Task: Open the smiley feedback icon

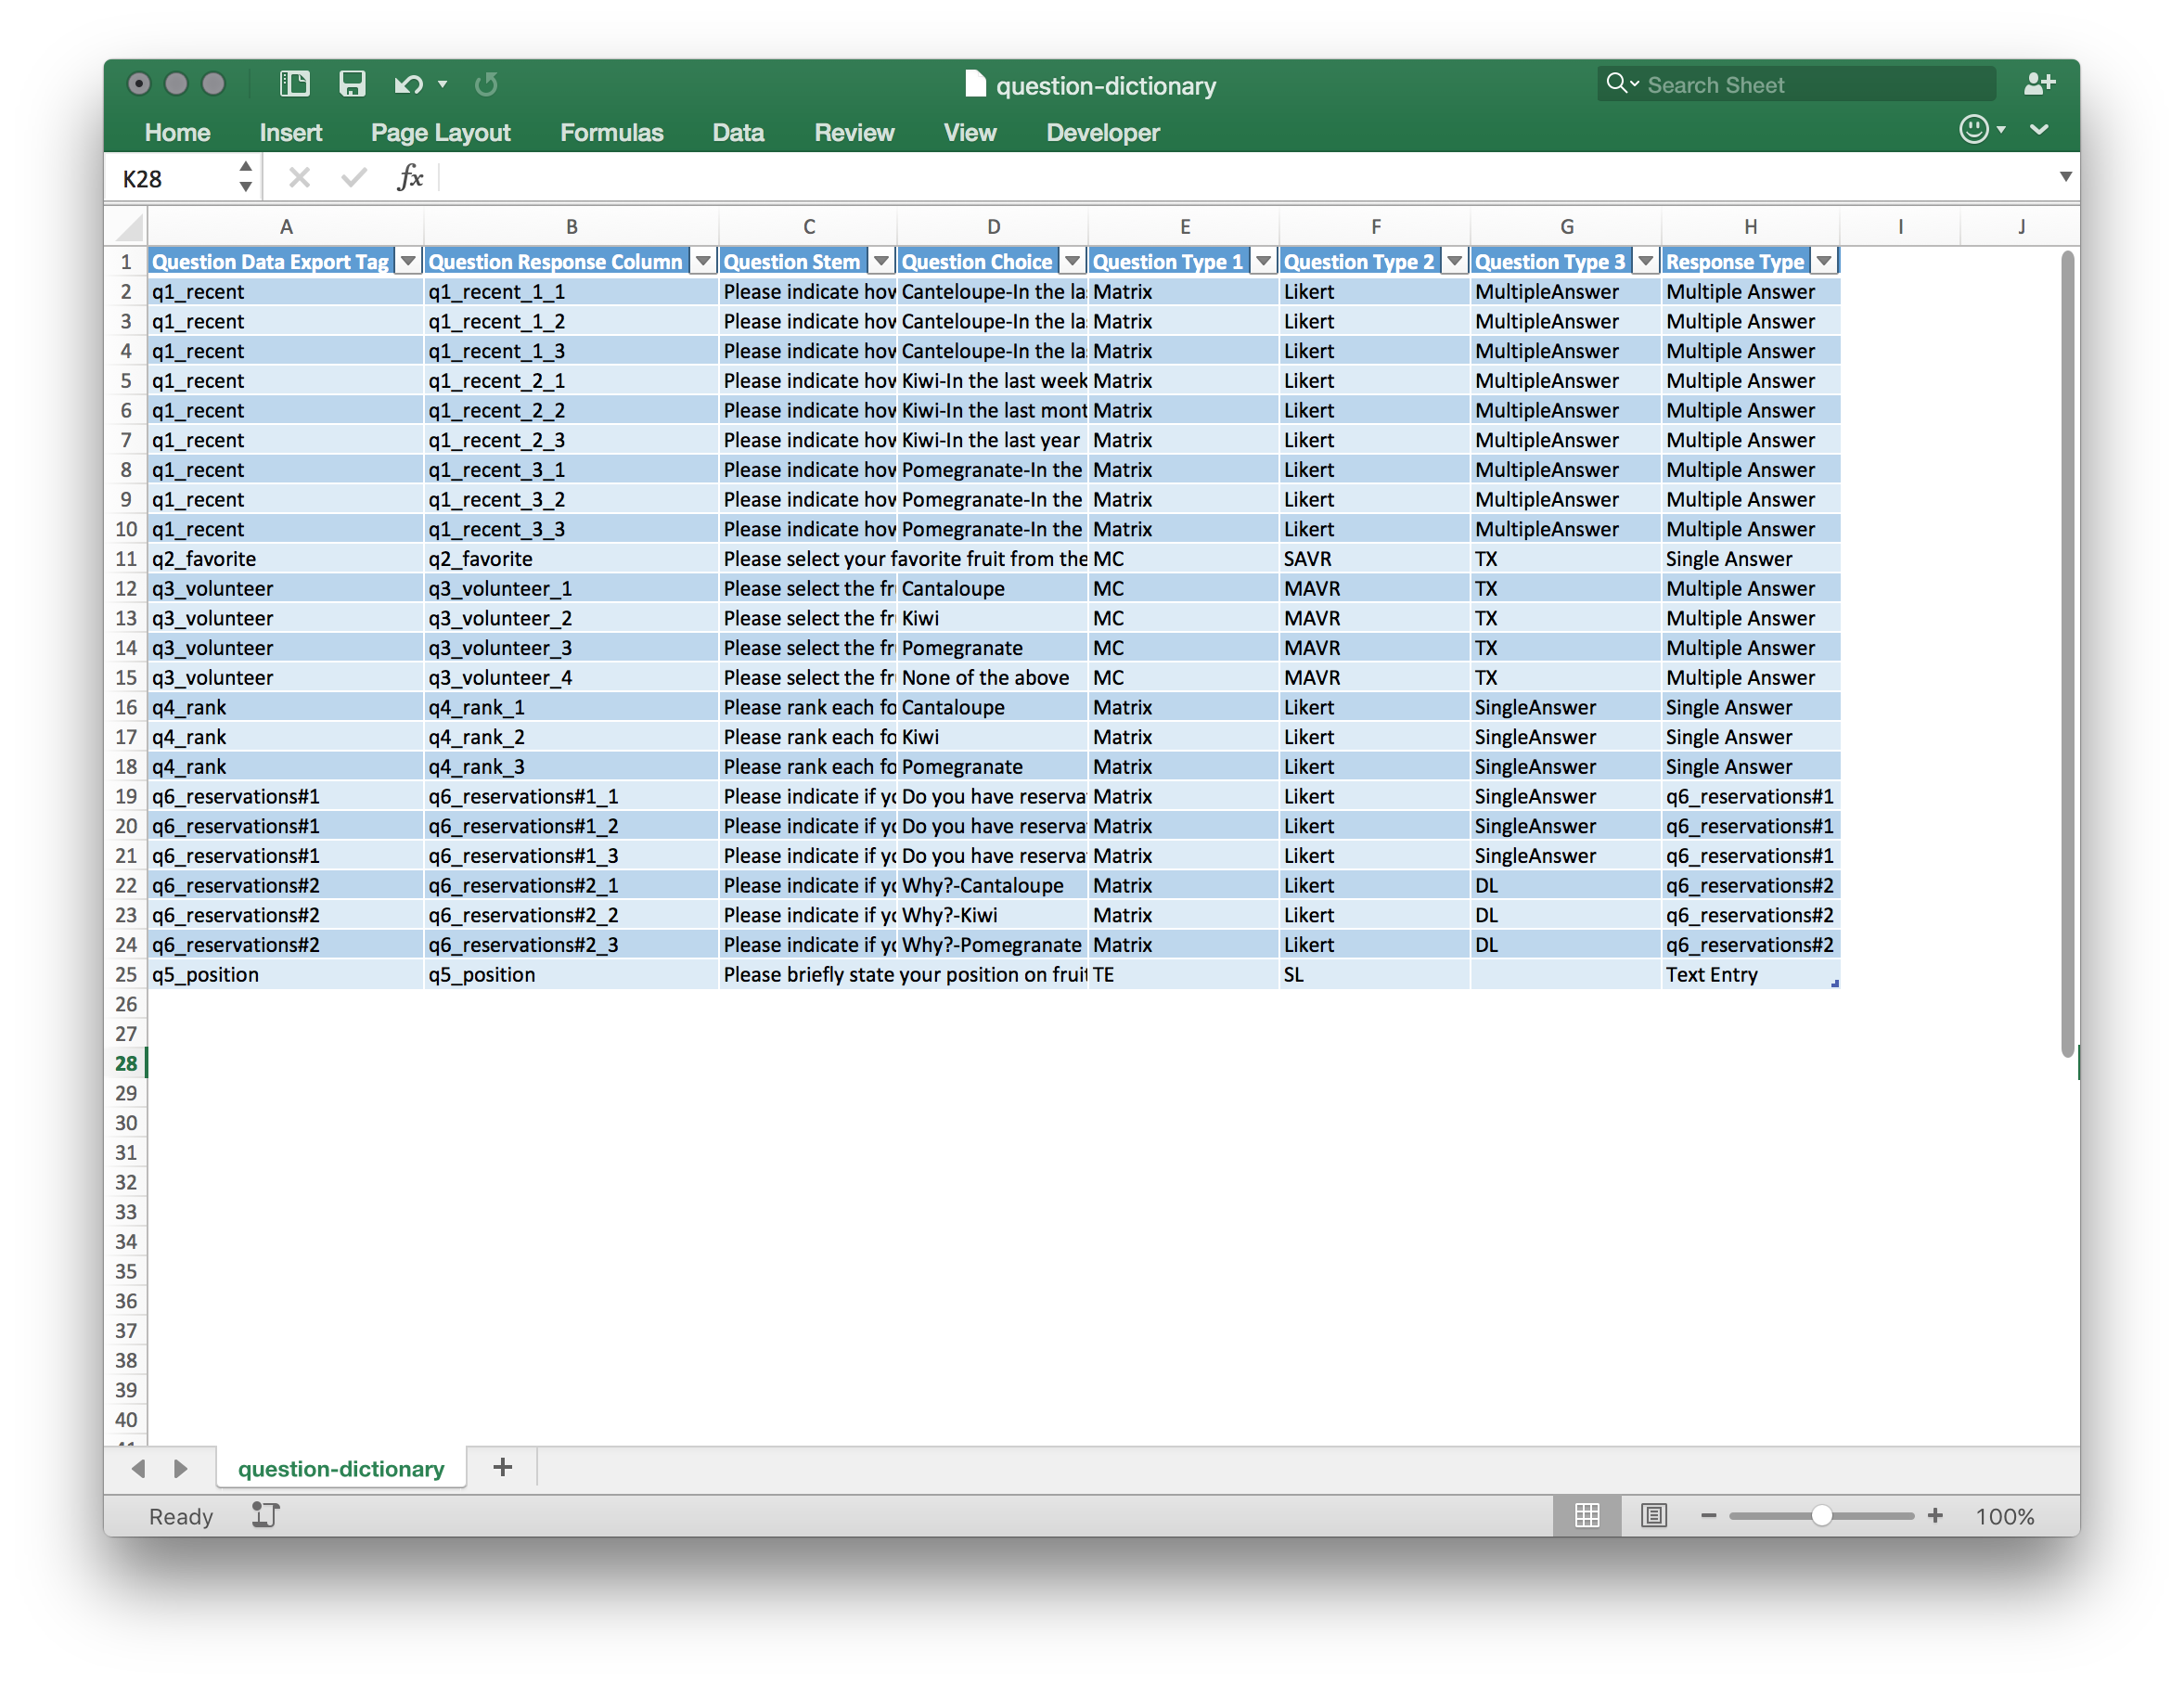Action: click(x=1974, y=130)
